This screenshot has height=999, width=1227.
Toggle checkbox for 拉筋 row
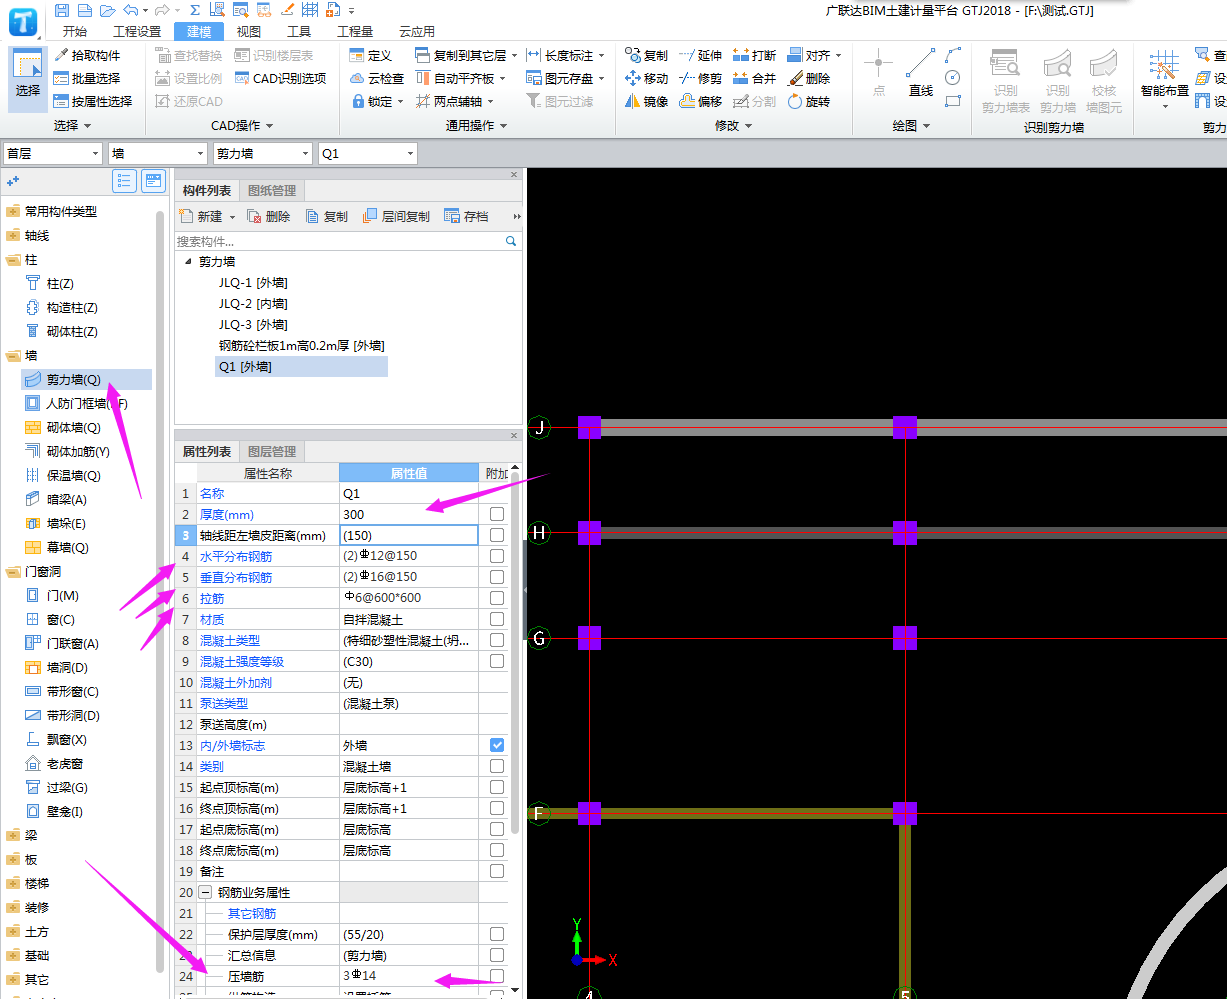(497, 598)
